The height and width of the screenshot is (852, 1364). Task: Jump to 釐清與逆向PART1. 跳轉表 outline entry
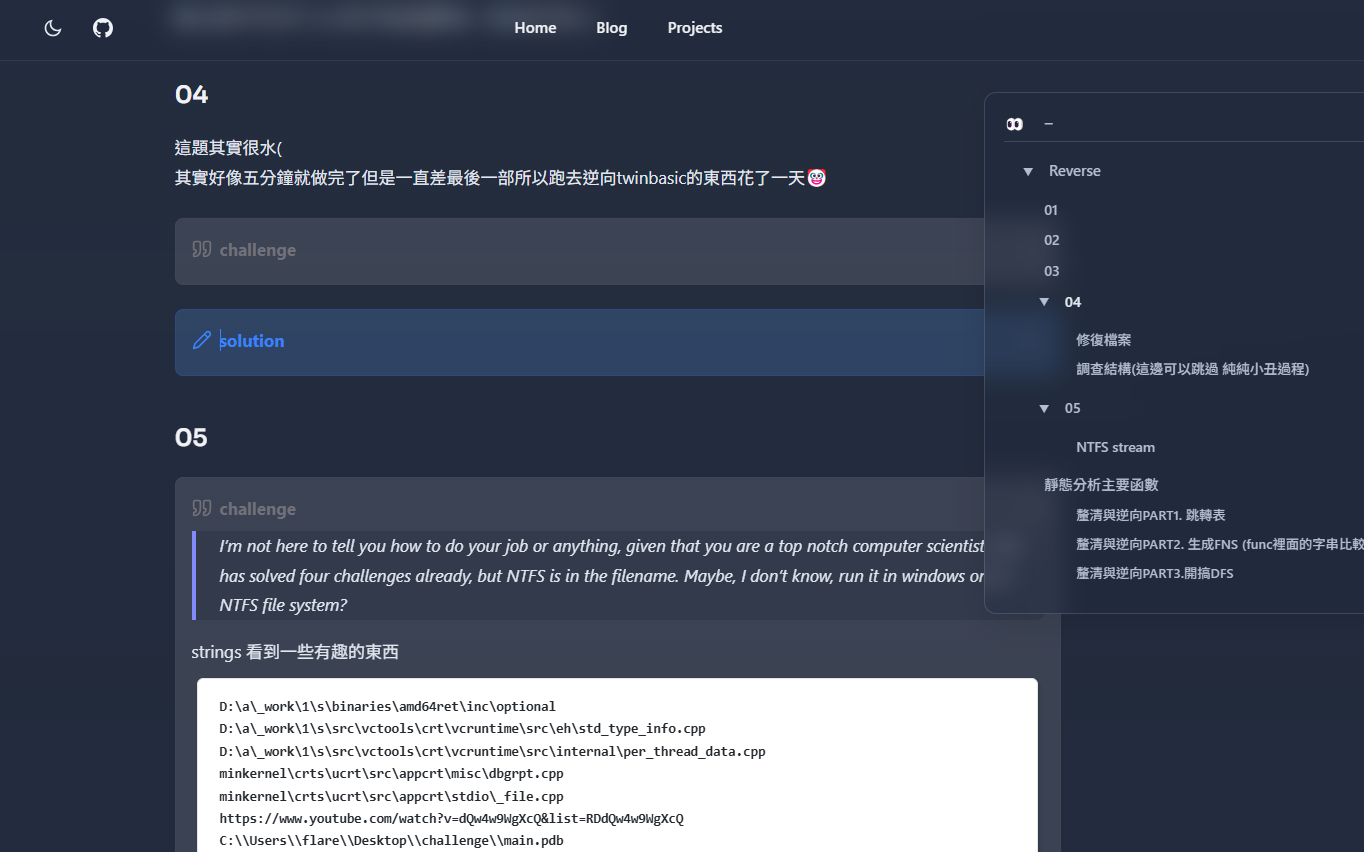click(x=1151, y=515)
